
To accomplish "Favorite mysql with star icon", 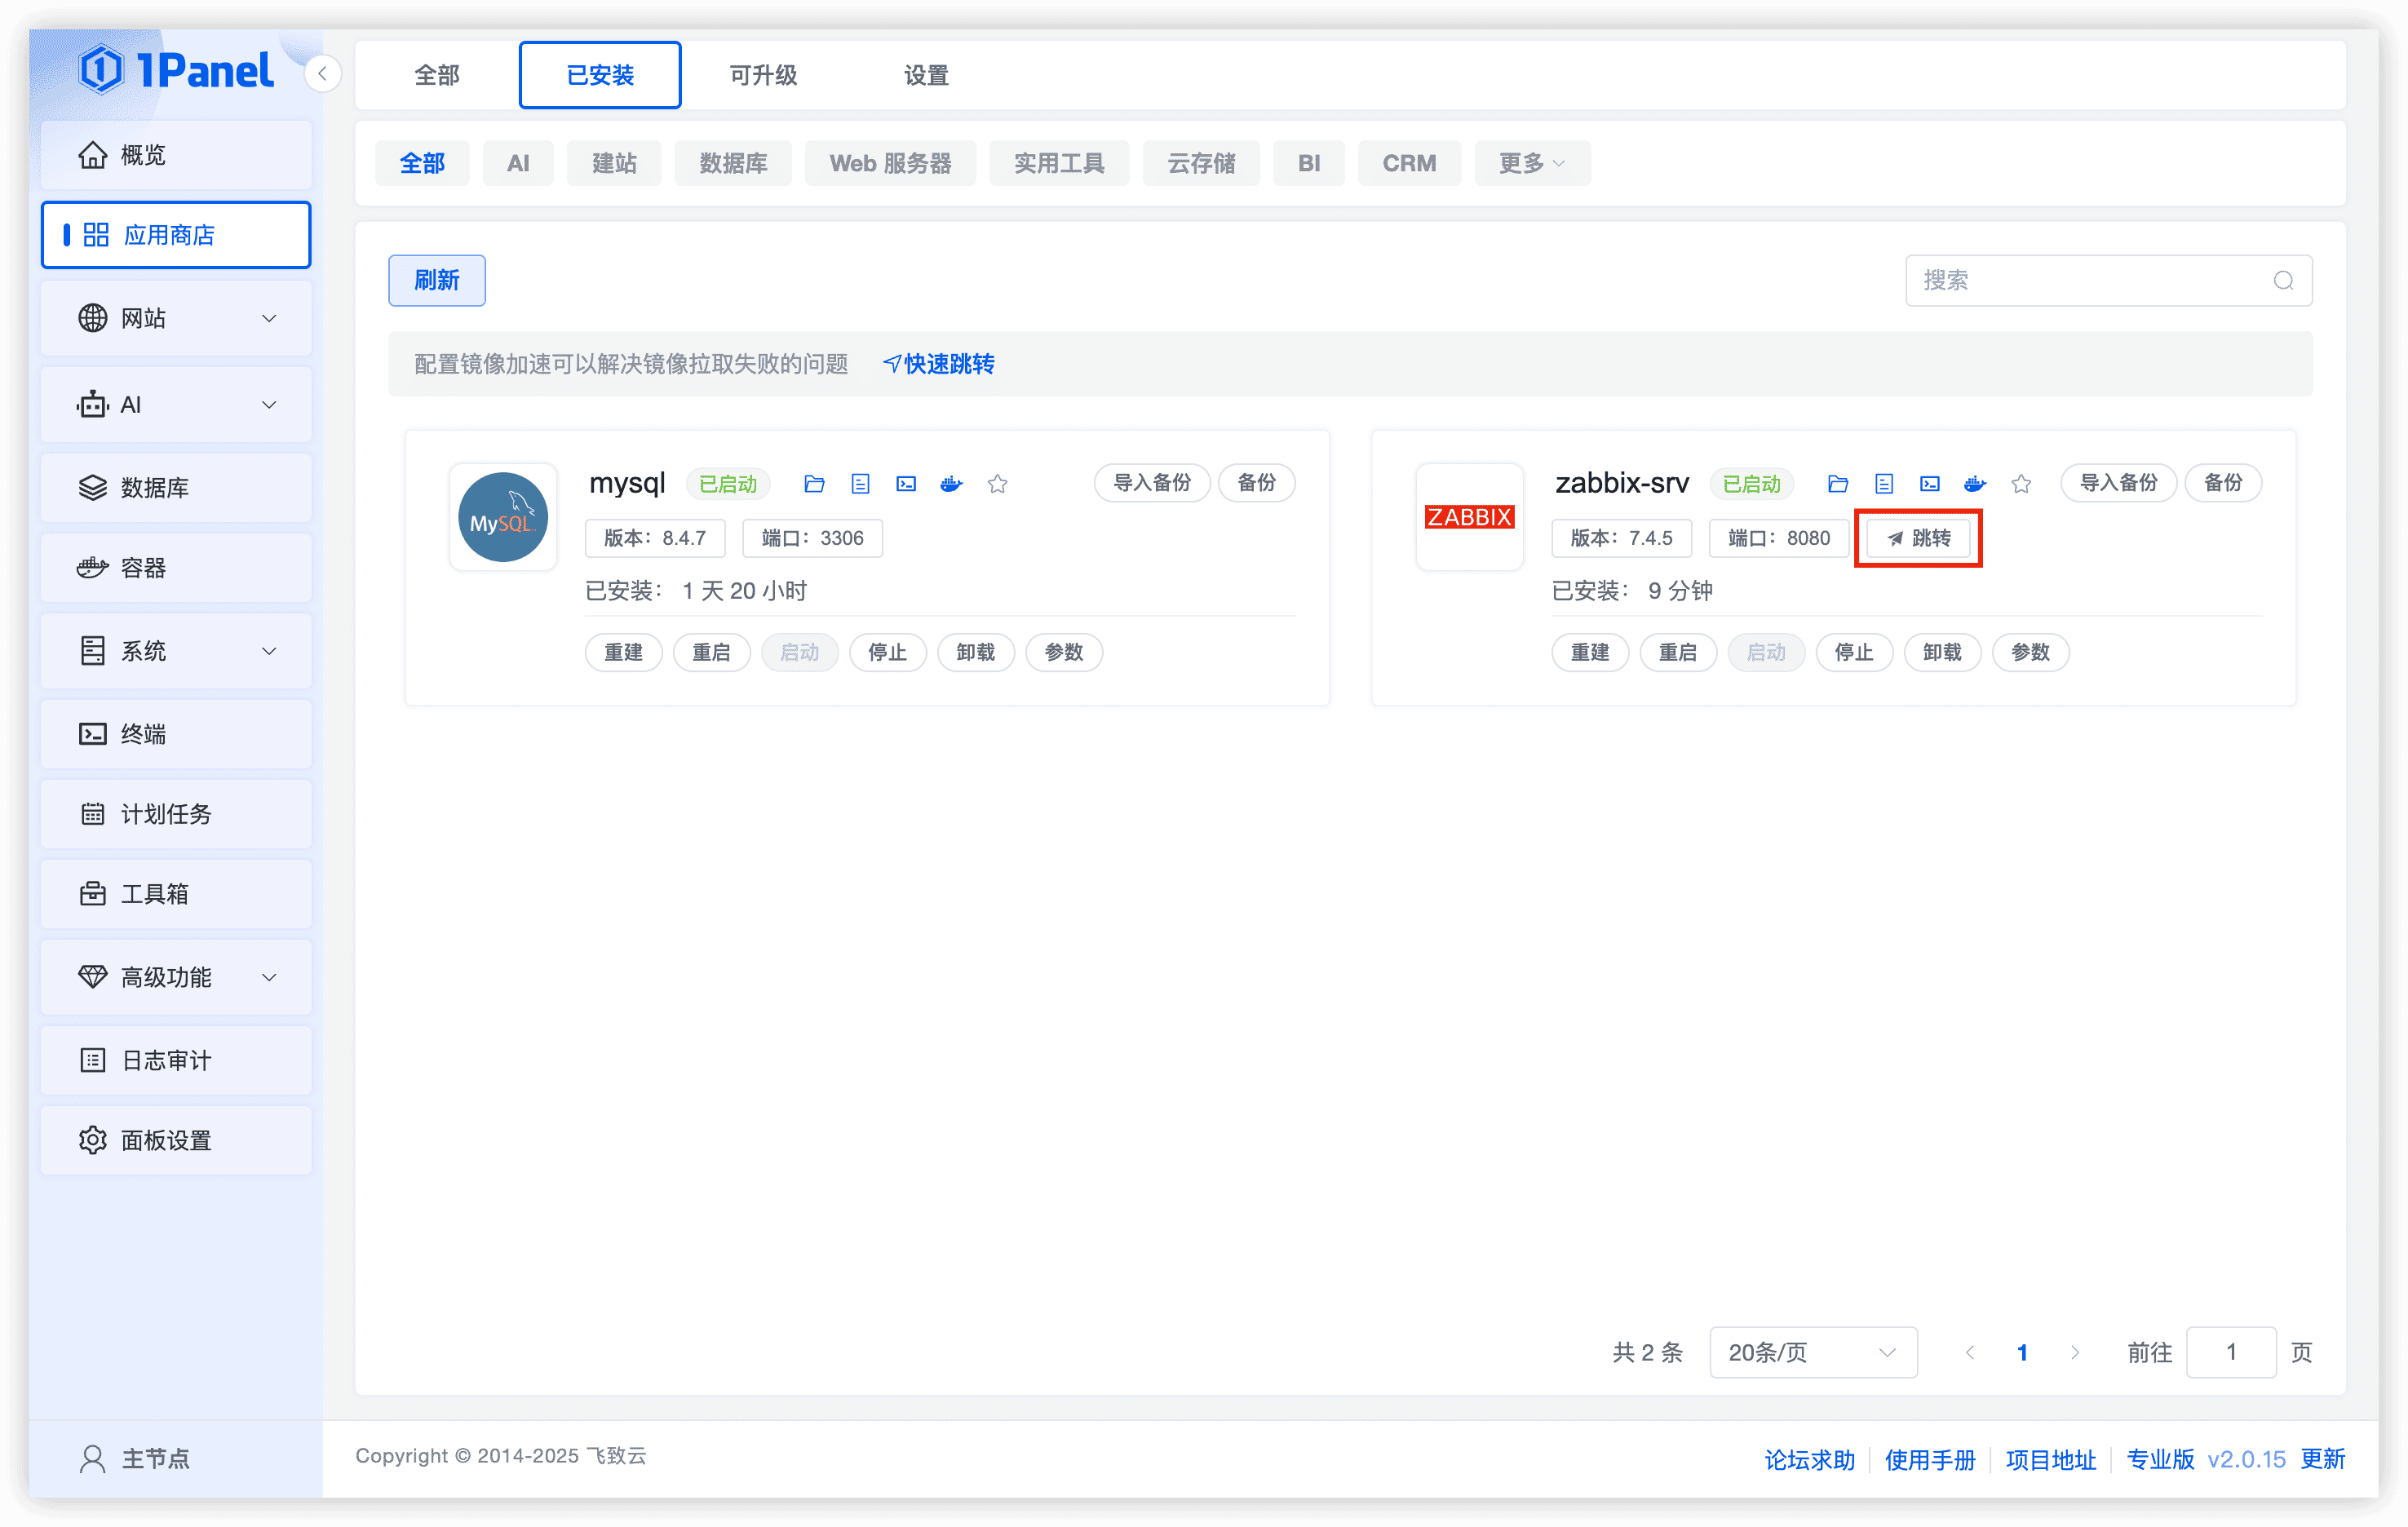I will (997, 484).
